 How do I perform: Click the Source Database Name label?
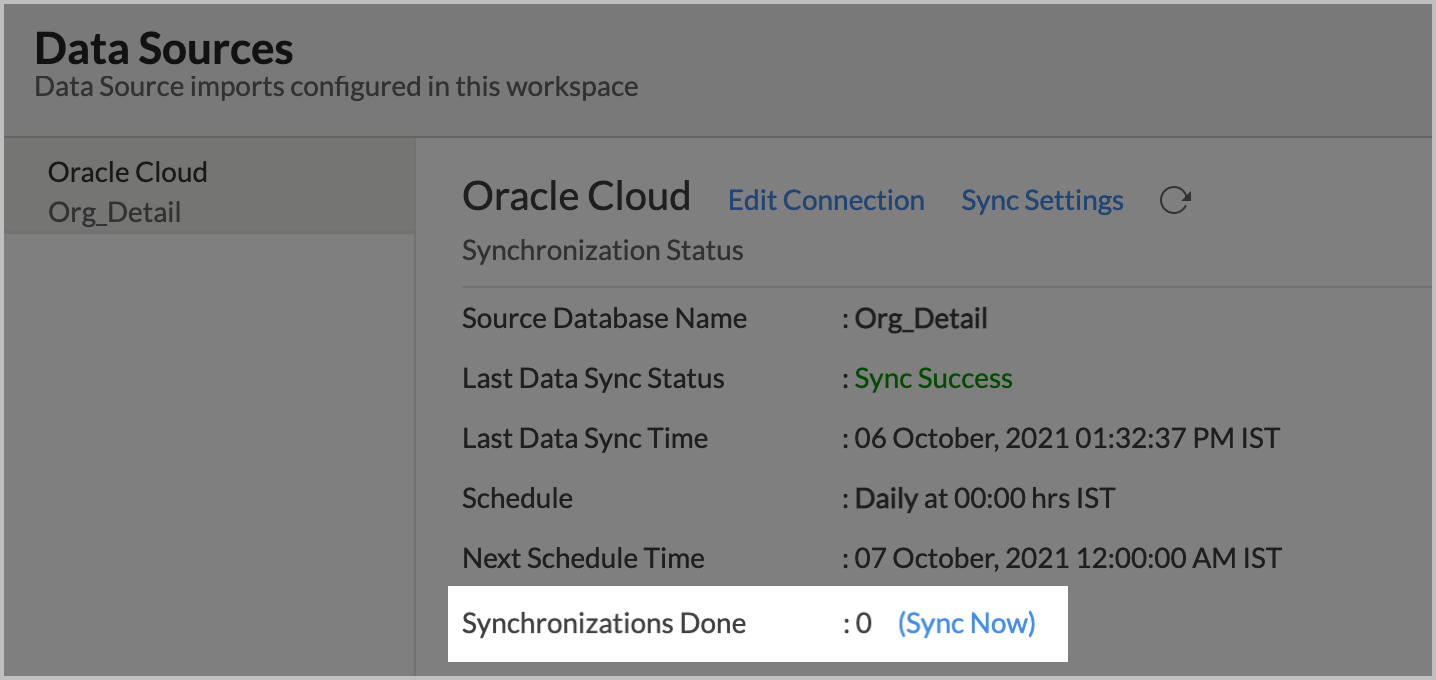[604, 319]
